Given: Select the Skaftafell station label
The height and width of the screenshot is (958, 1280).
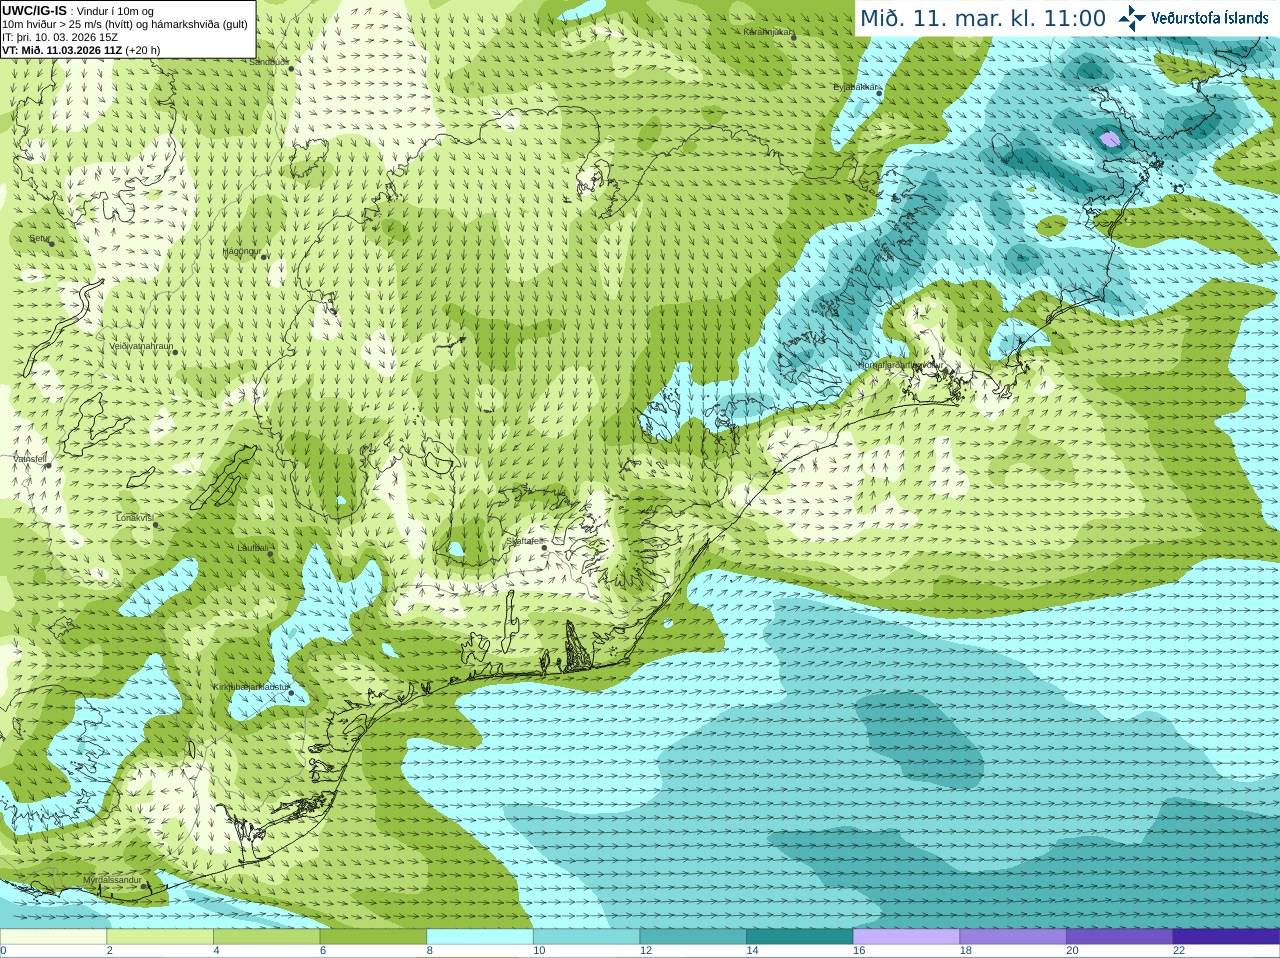Looking at the screenshot, I should point(523,541).
